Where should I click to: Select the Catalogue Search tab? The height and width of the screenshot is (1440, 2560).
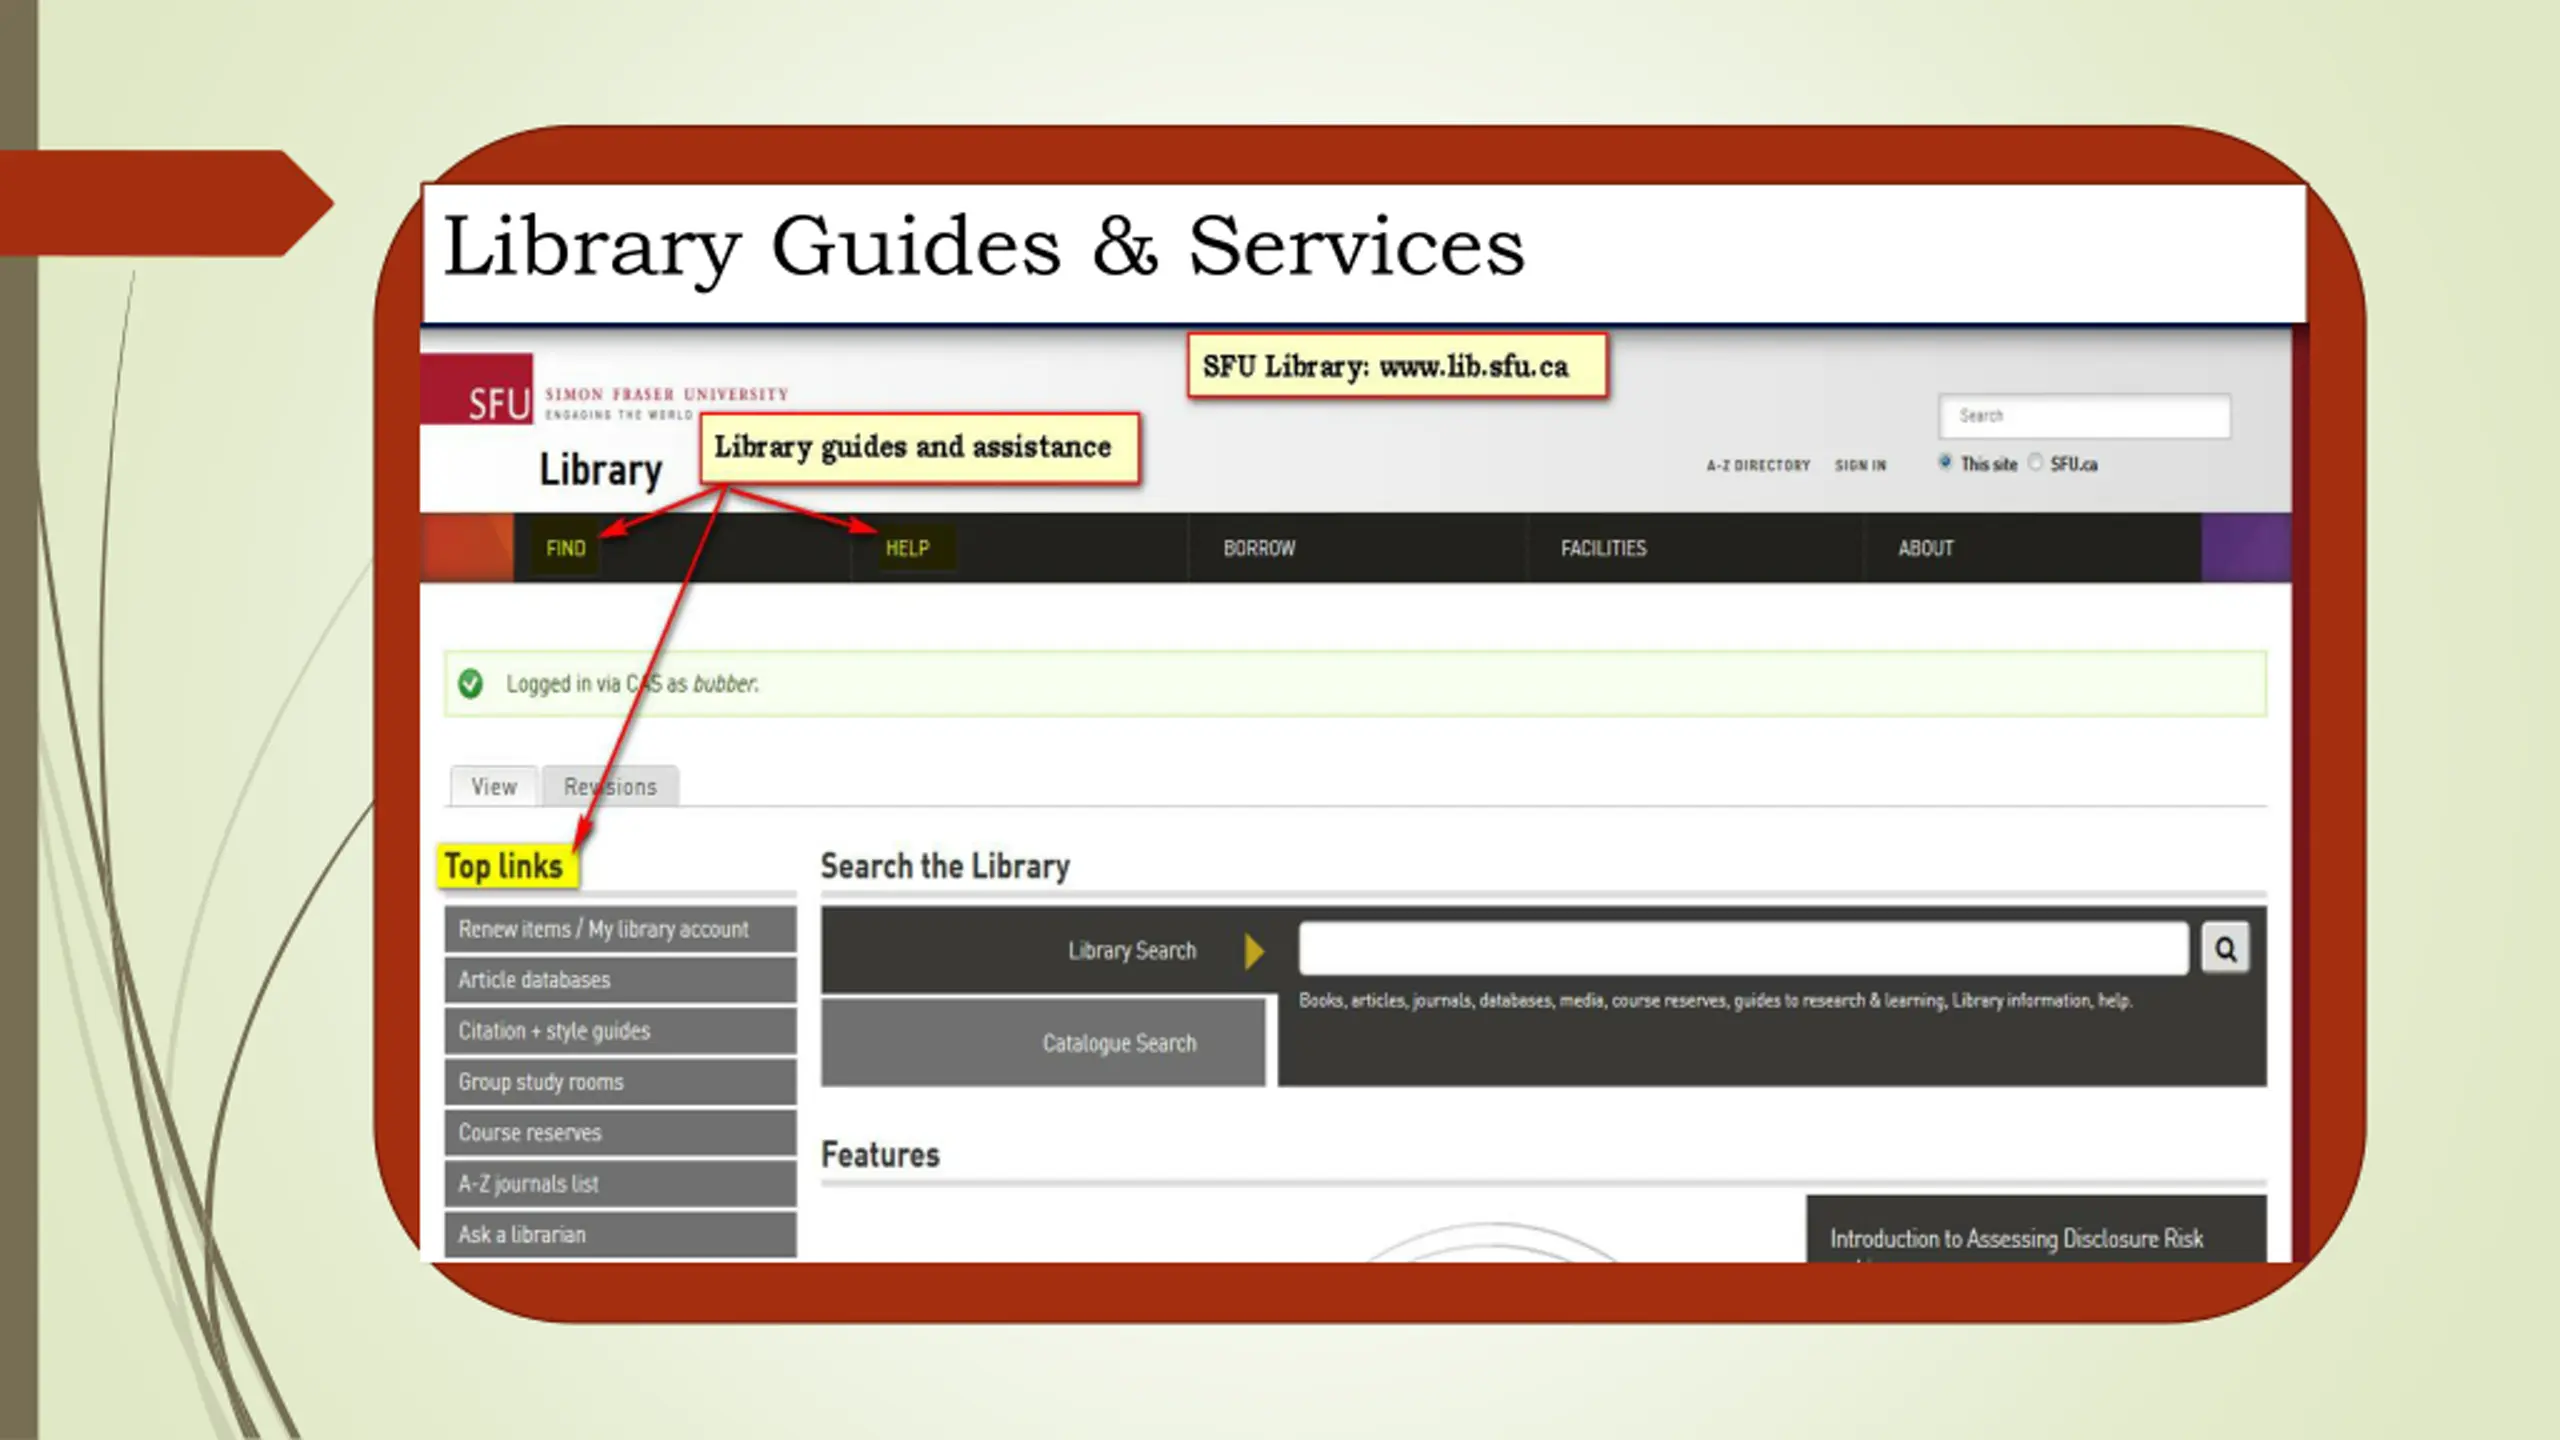click(x=1043, y=1043)
